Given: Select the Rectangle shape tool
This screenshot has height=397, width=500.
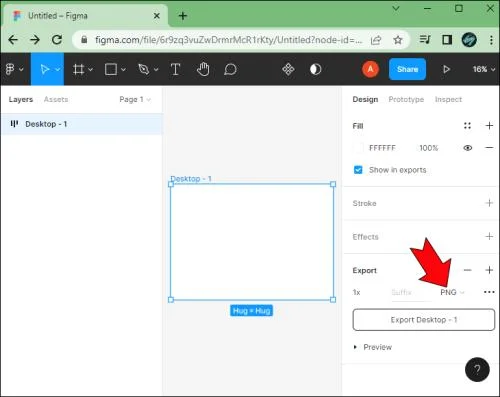Looking at the screenshot, I should (x=111, y=69).
